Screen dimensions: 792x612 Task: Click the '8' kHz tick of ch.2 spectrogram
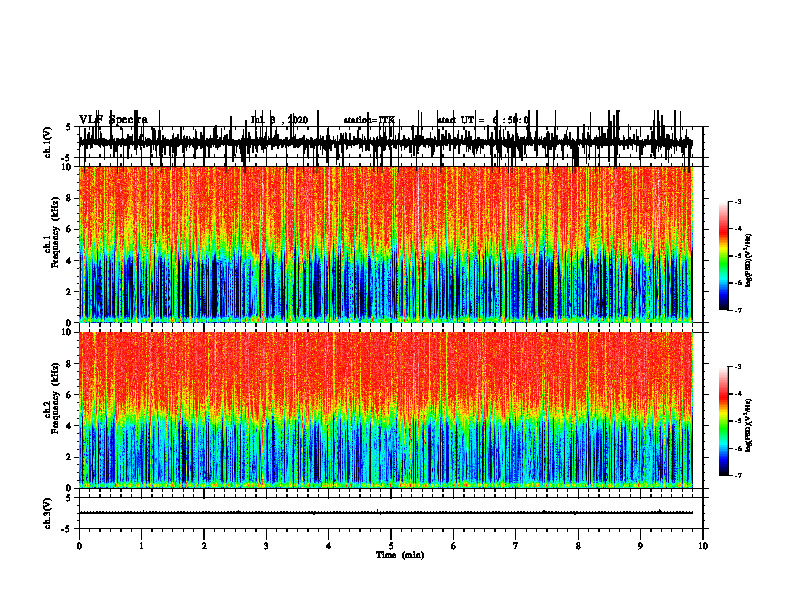coord(70,364)
